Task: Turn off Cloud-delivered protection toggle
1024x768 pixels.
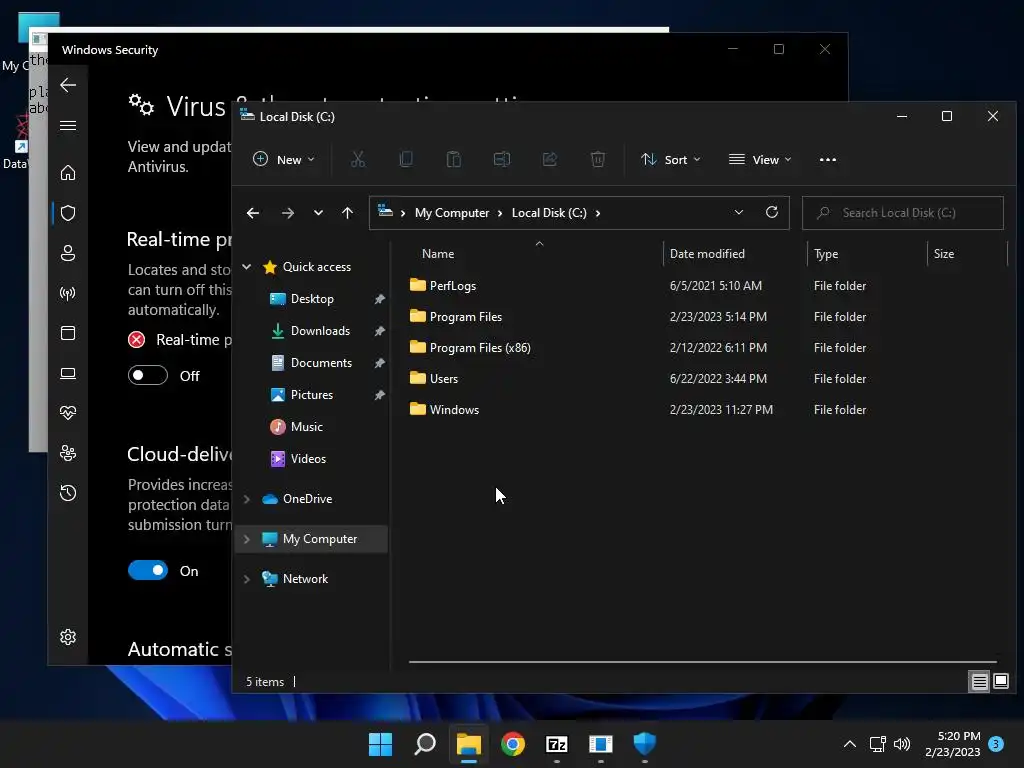Action: point(148,570)
